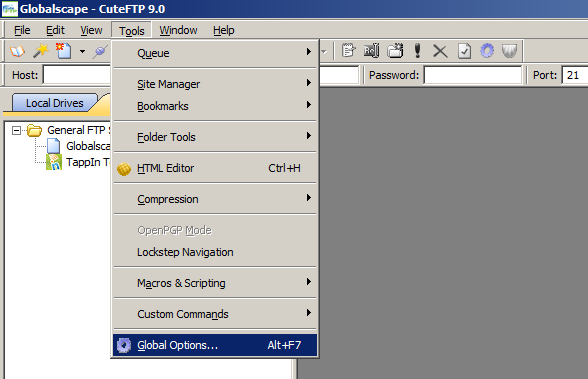Open dropdown arrow left of edit icon
588x379 pixels.
point(324,51)
